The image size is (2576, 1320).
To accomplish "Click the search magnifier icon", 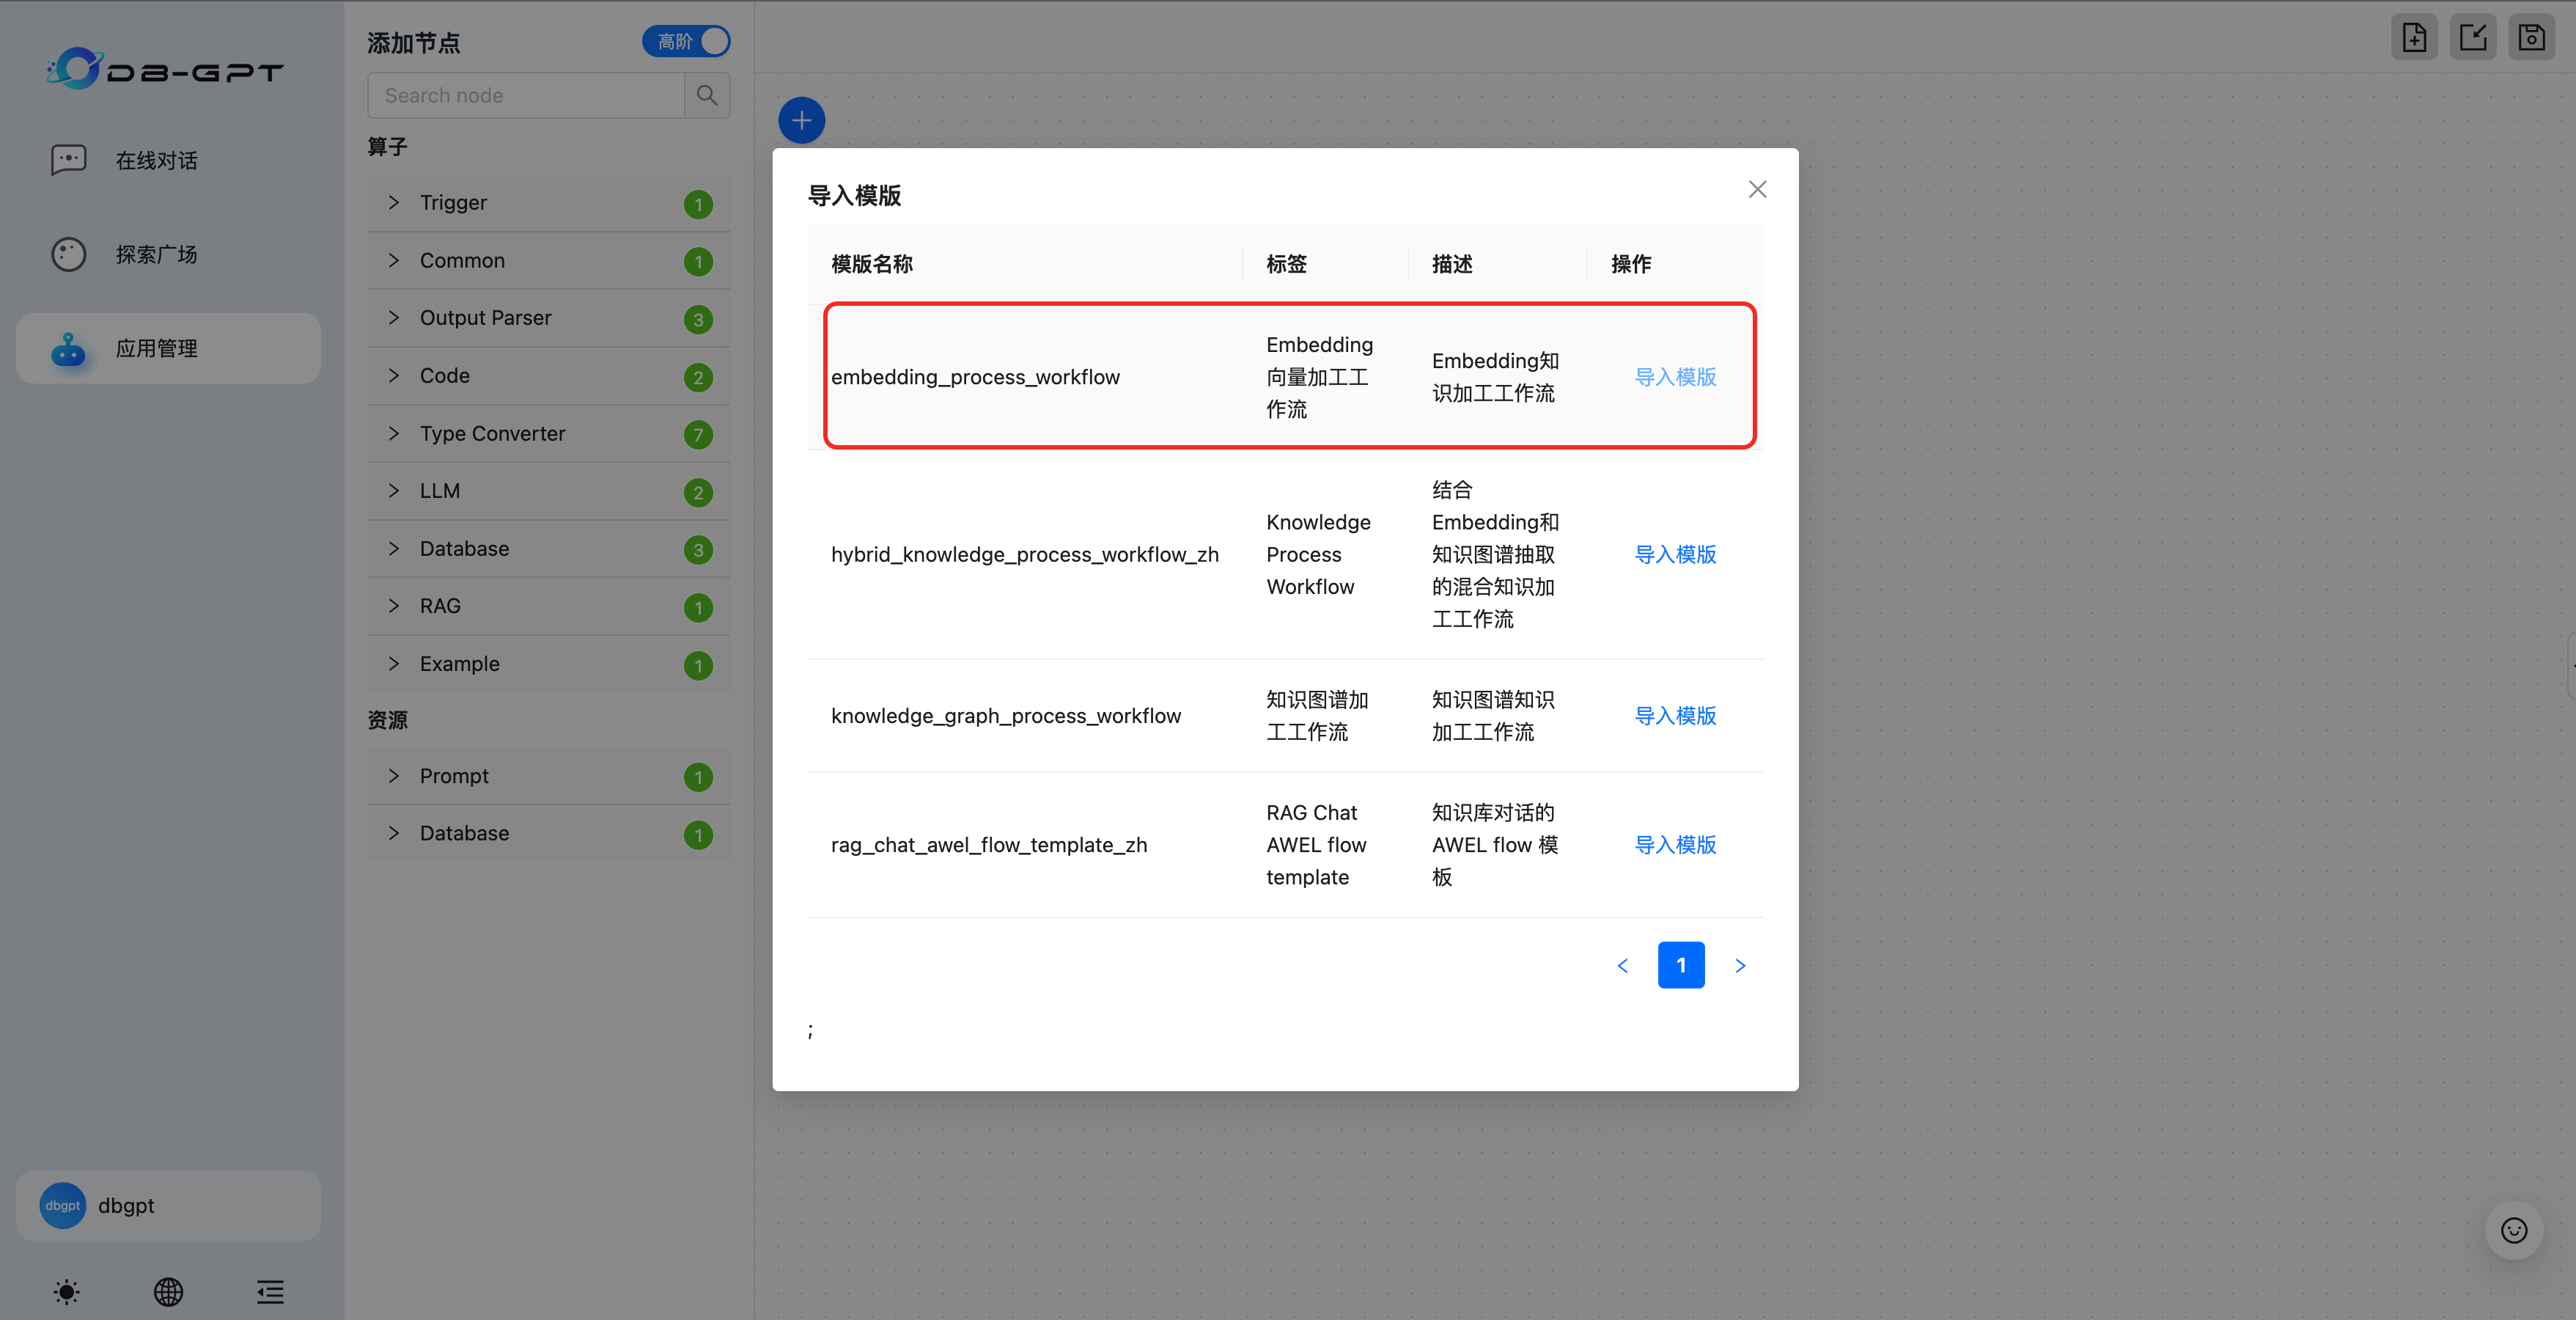I will coord(706,95).
